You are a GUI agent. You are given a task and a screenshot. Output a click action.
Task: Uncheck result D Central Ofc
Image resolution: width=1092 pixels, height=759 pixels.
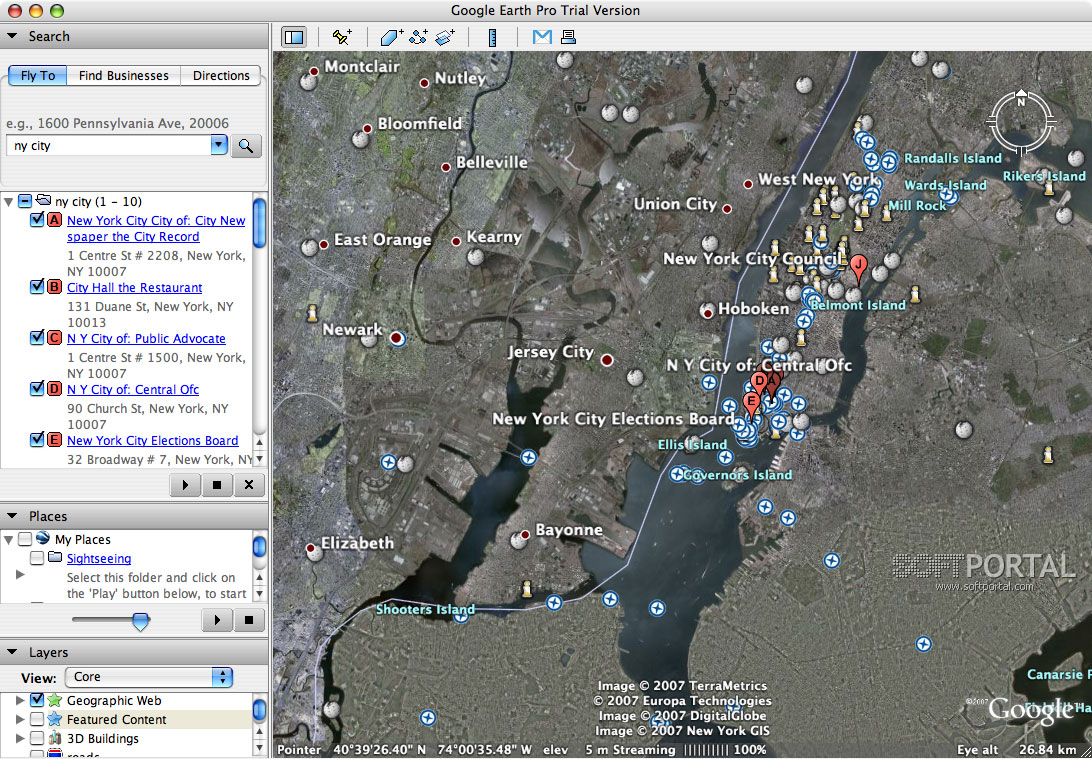pyautogui.click(x=38, y=389)
